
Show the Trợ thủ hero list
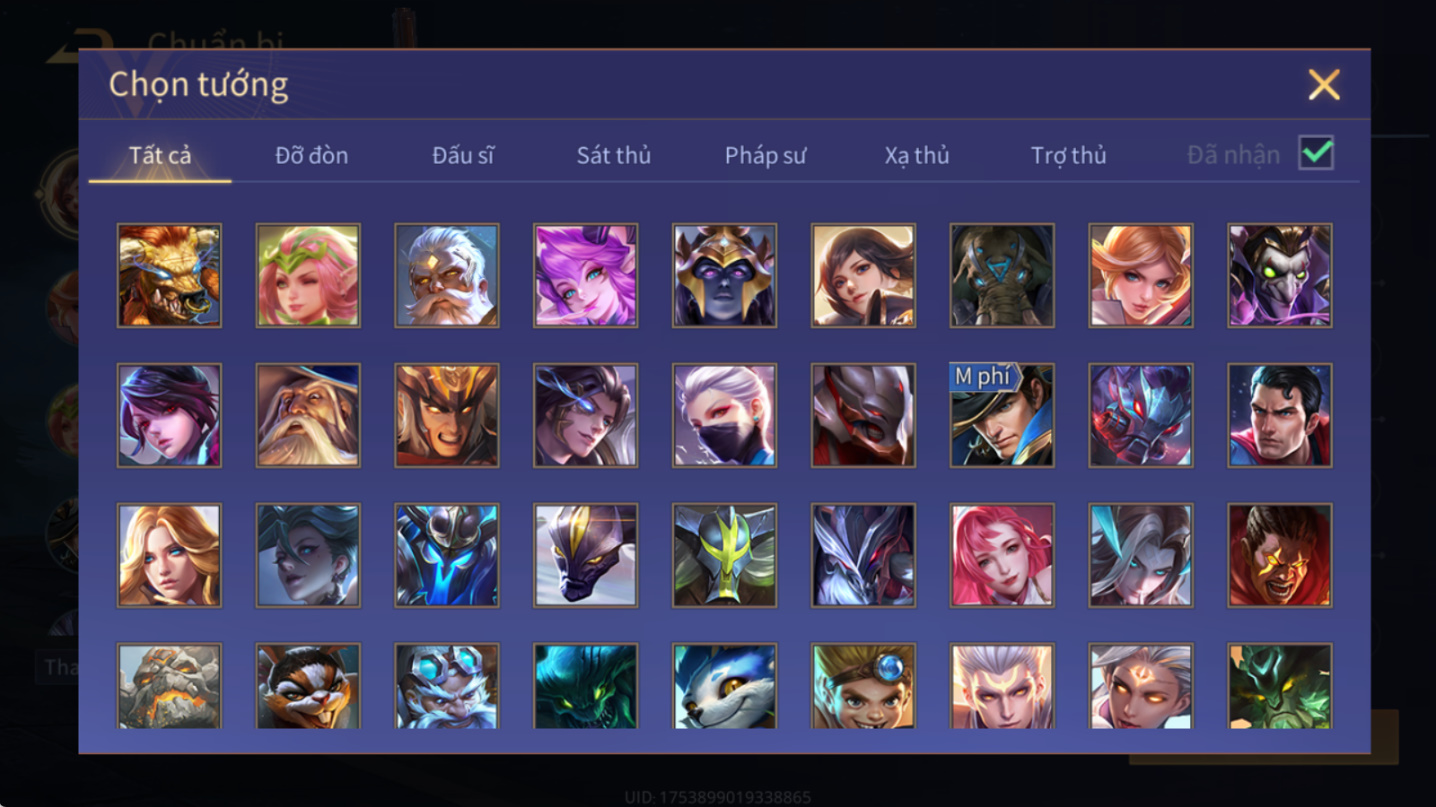1068,155
